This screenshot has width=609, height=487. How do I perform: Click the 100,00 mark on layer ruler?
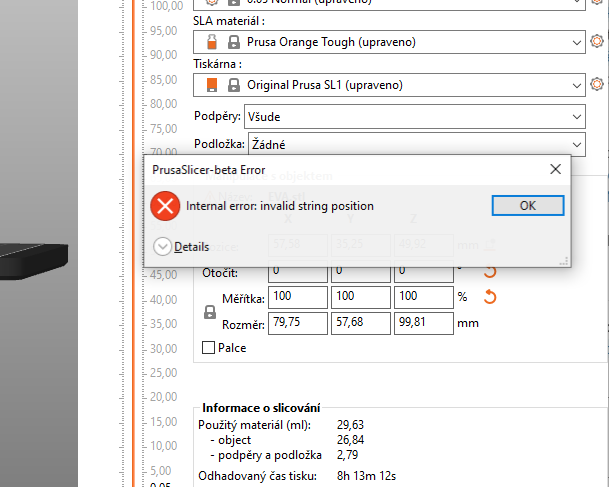click(x=166, y=5)
